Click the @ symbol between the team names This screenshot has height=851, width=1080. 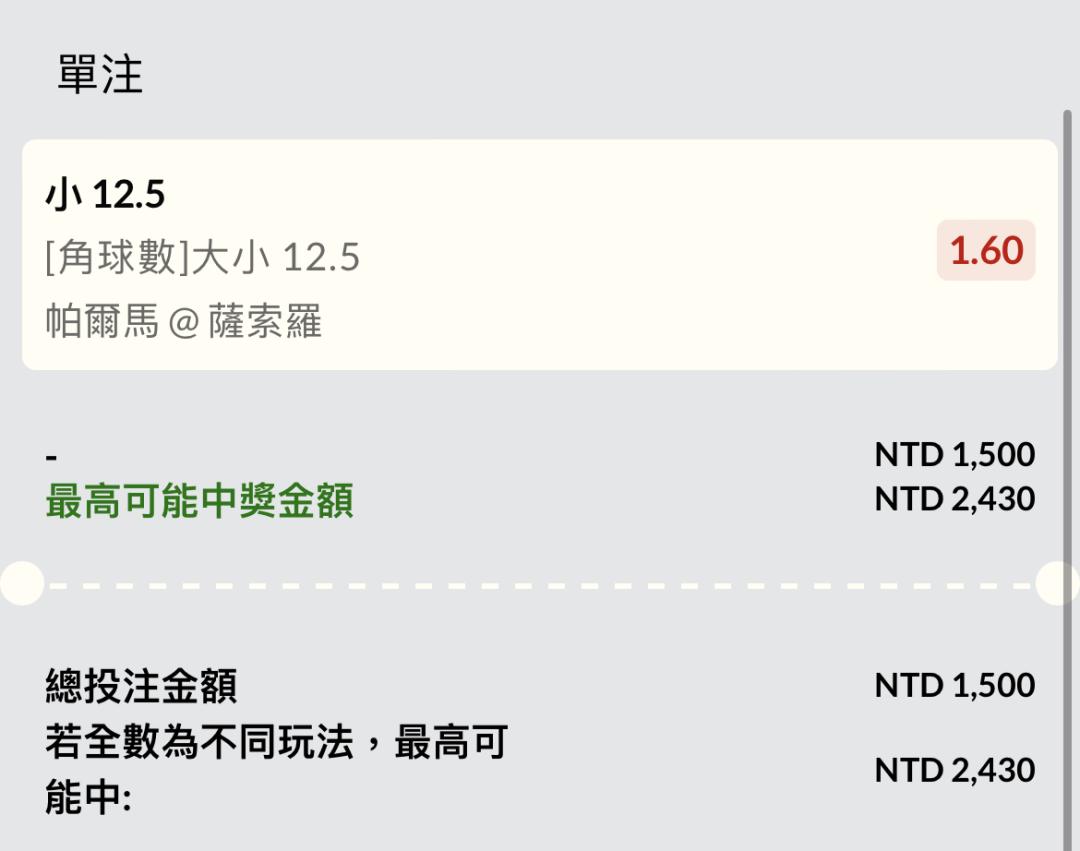point(183,324)
